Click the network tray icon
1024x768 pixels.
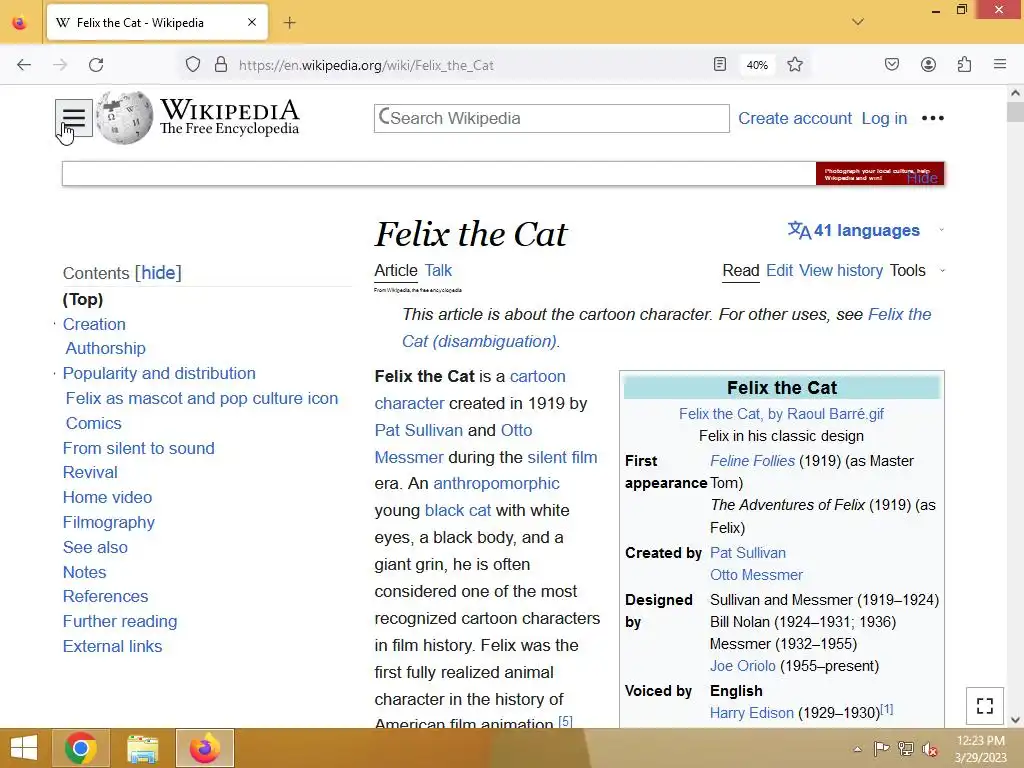[x=906, y=749]
